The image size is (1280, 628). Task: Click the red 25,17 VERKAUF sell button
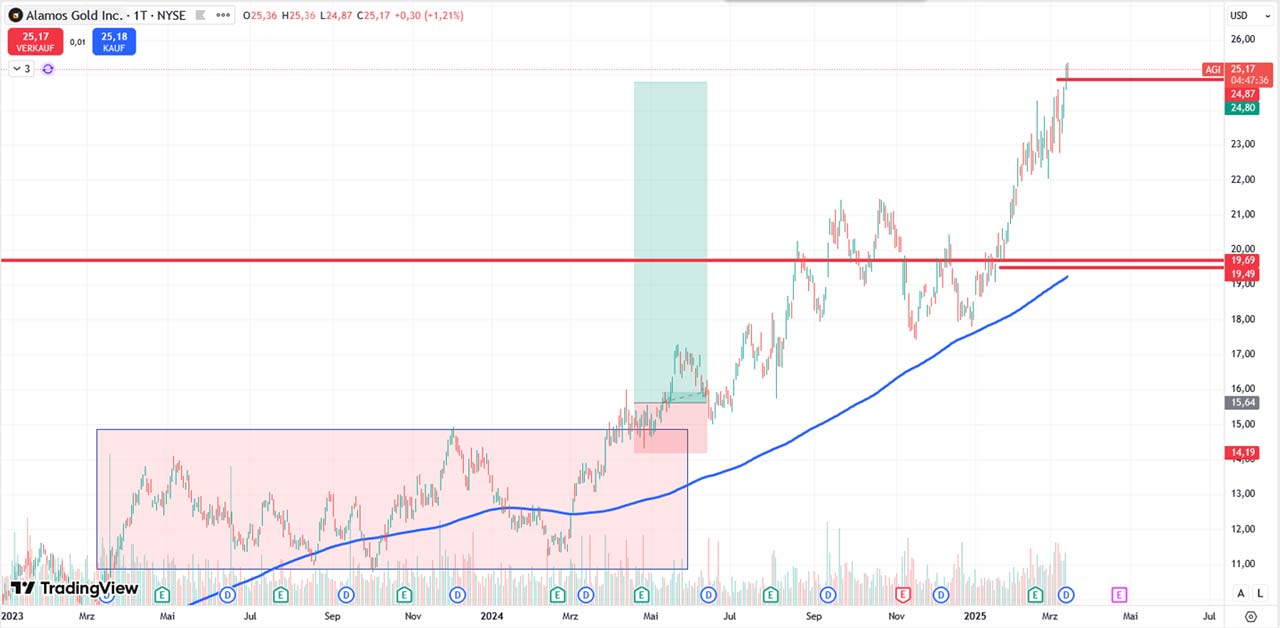click(35, 42)
